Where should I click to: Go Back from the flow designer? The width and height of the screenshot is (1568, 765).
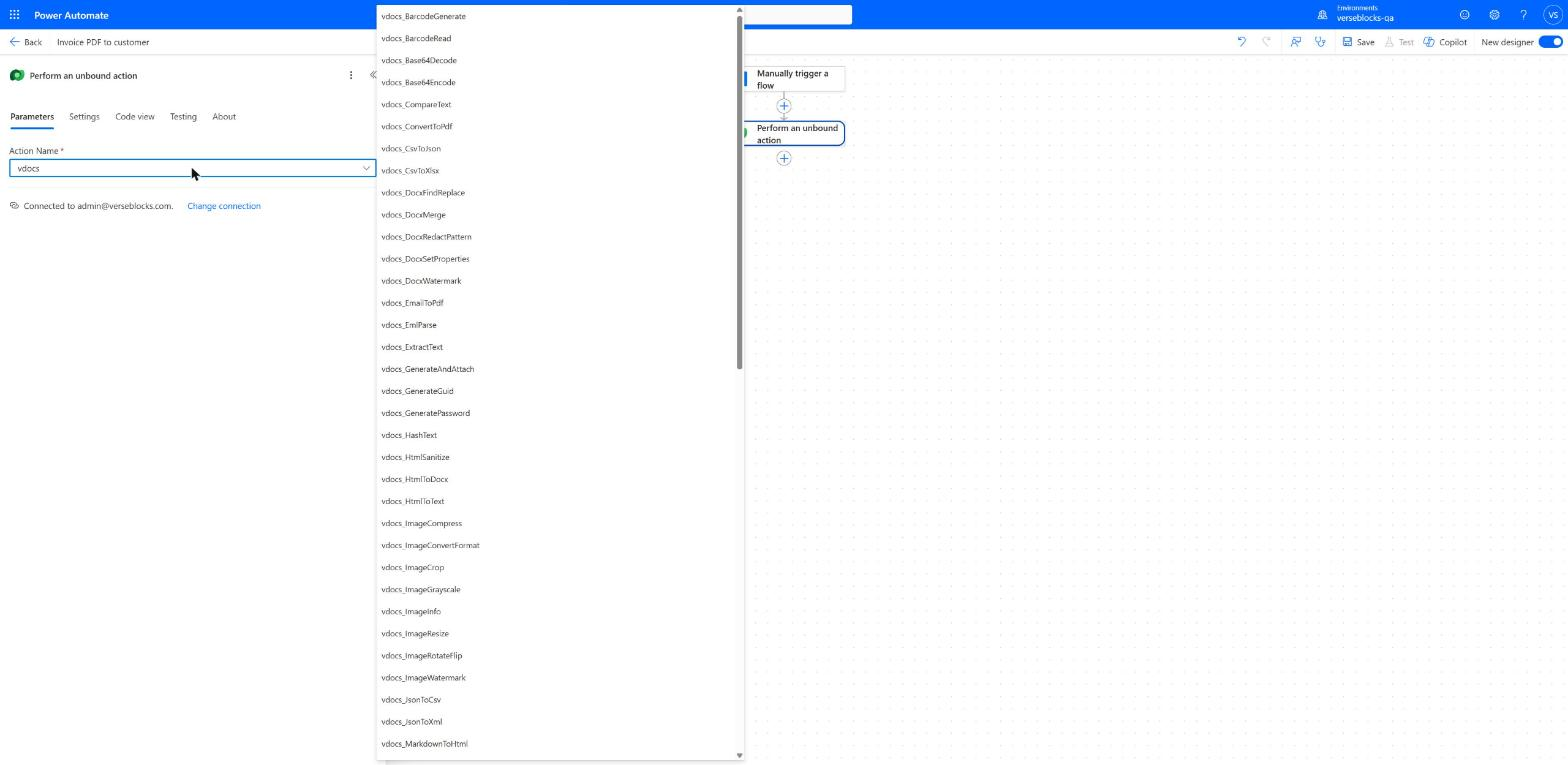click(26, 42)
